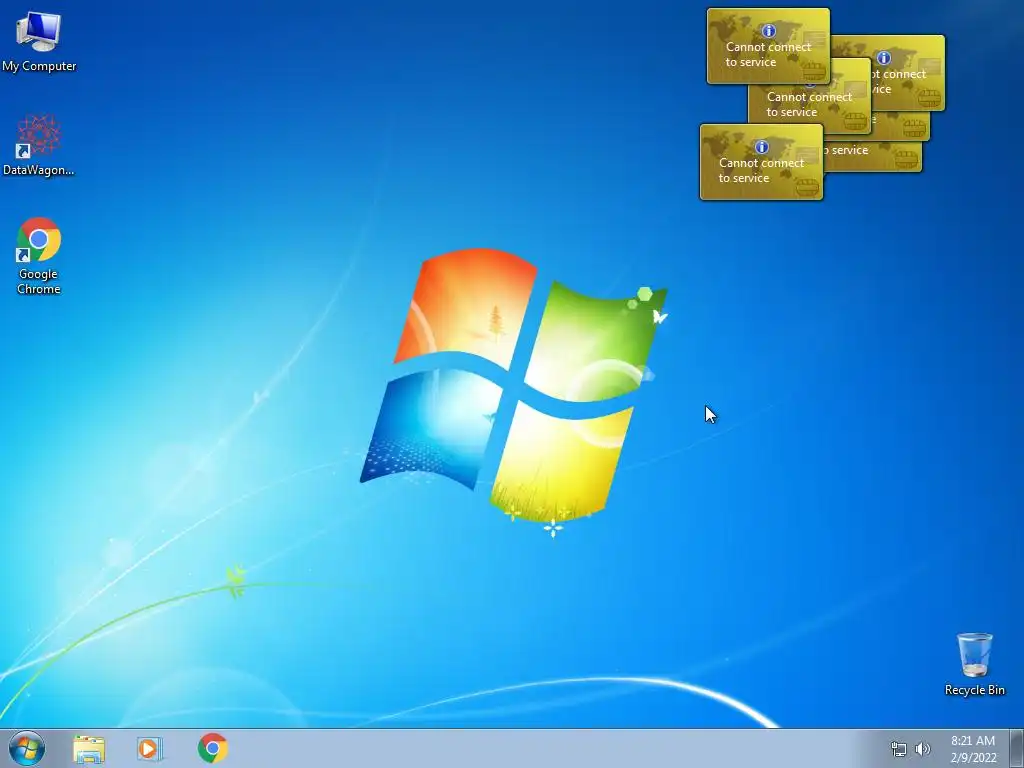Open the Windows Start menu orb
The height and width of the screenshot is (768, 1024).
point(27,748)
